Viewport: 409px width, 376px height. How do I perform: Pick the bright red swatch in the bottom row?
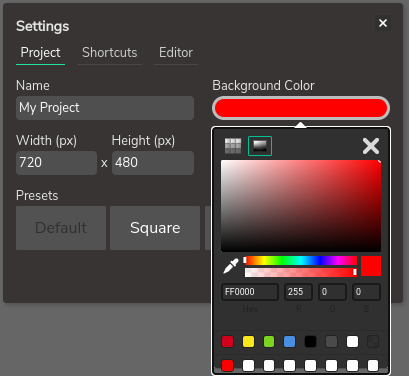click(x=228, y=365)
